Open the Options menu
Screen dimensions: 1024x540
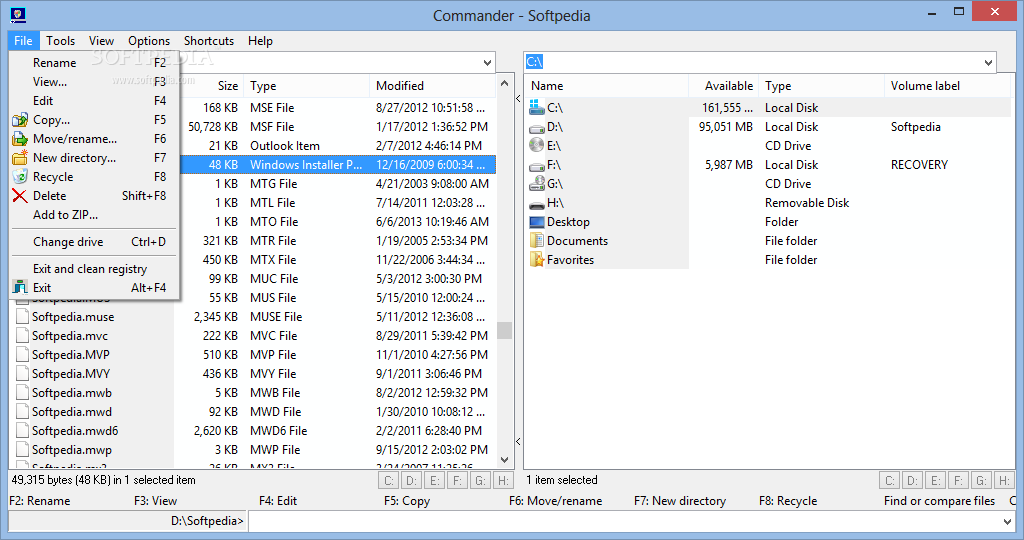[x=149, y=40]
